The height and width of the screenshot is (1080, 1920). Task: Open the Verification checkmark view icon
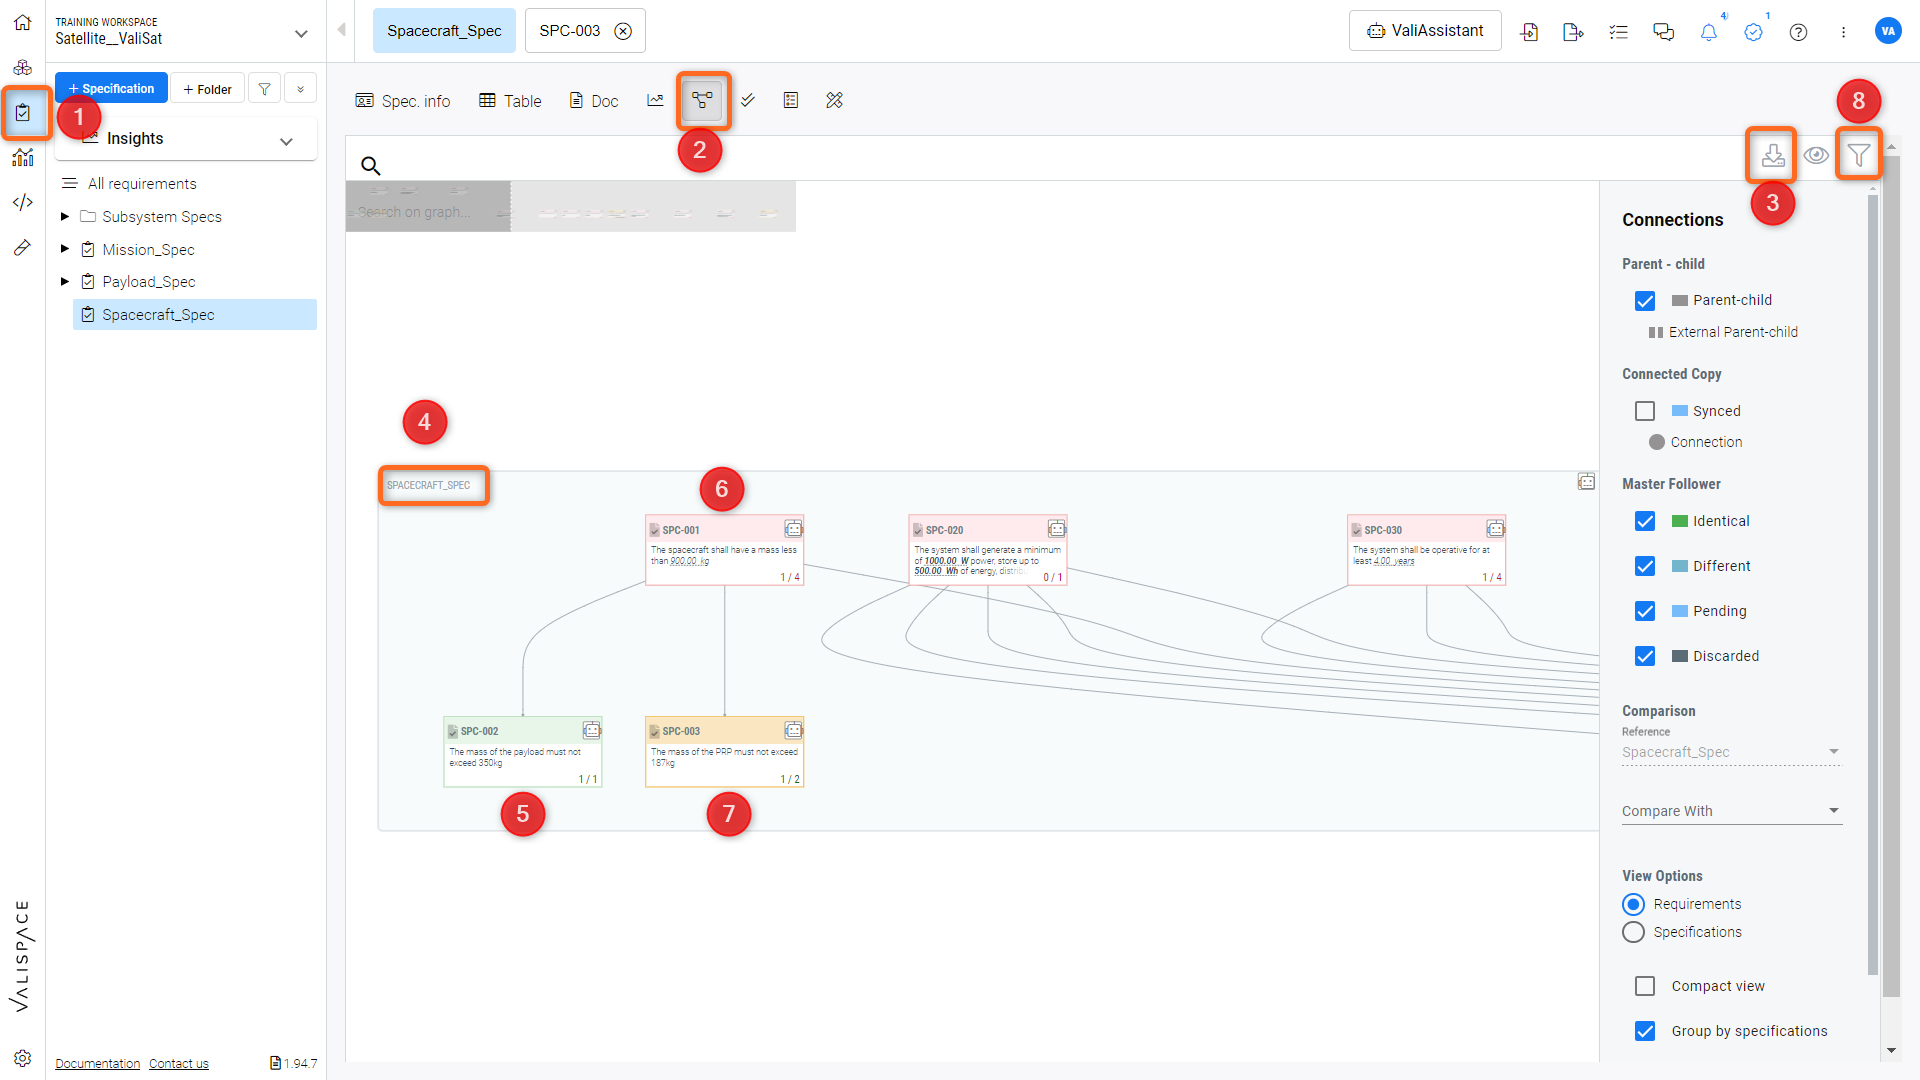coord(747,100)
